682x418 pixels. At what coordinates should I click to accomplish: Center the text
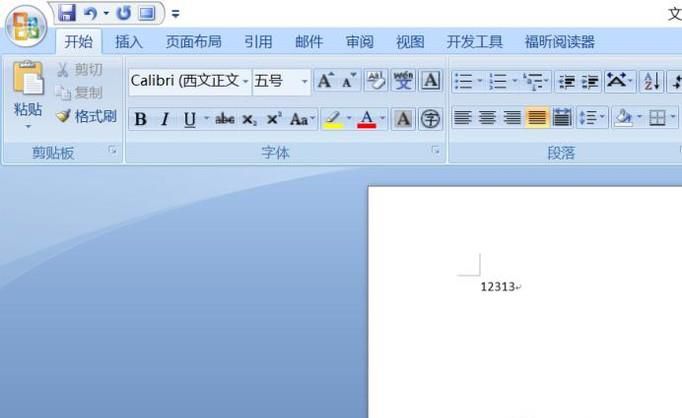click(487, 117)
